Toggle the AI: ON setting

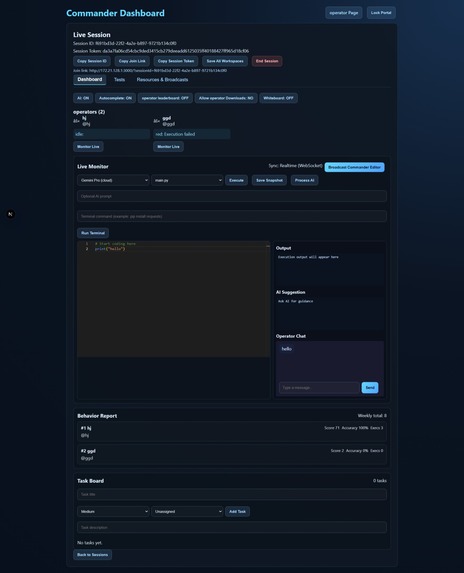(x=83, y=98)
